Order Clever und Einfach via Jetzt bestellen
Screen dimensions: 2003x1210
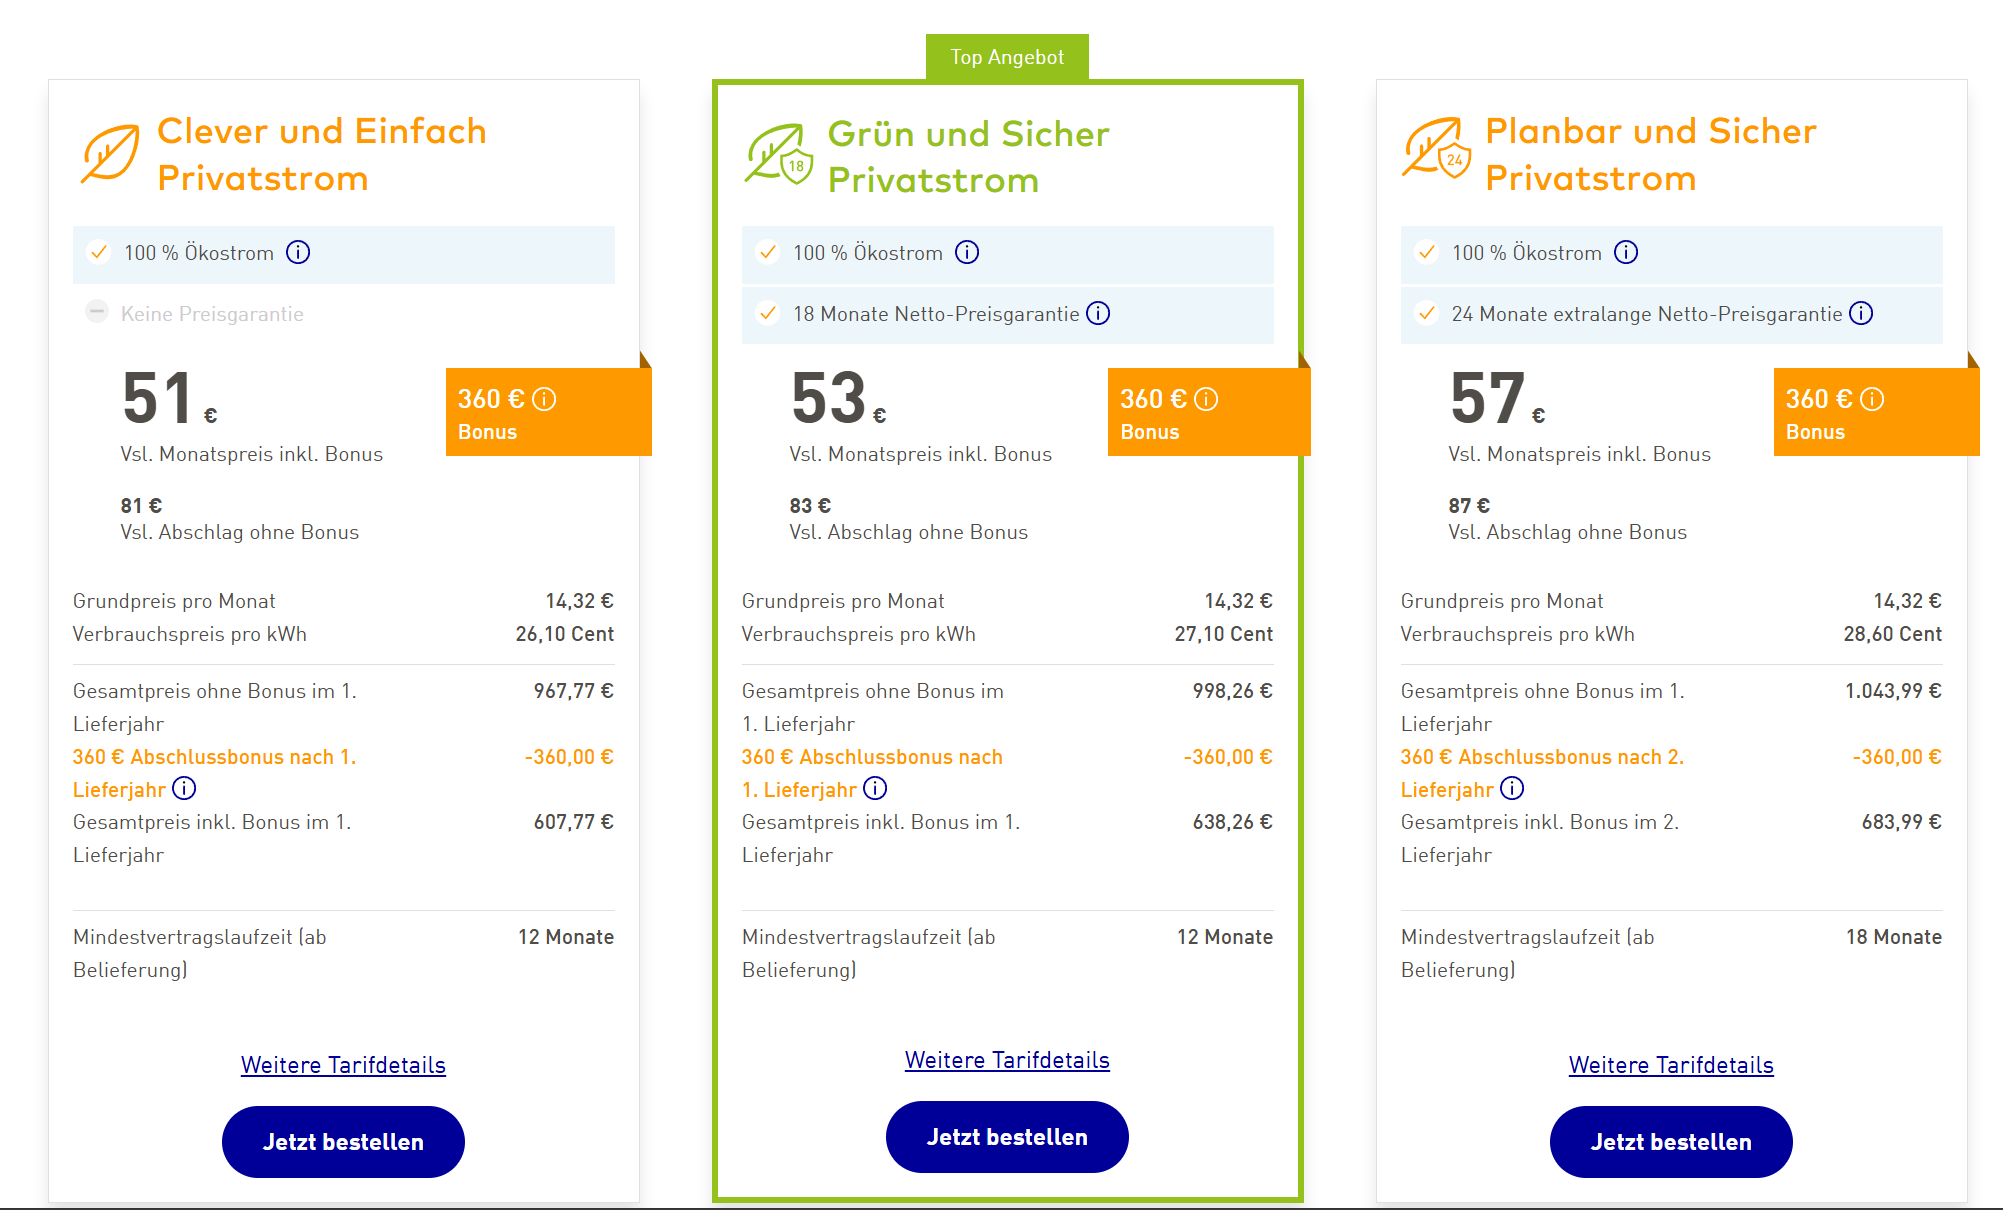pyautogui.click(x=343, y=1142)
